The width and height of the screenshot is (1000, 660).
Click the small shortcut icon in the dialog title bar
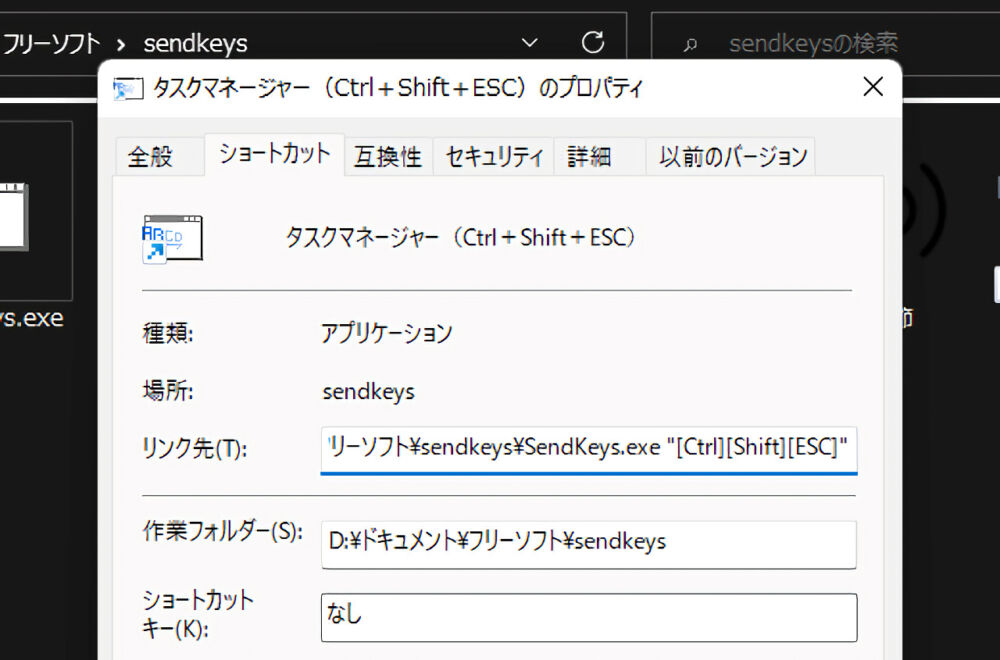click(129, 88)
